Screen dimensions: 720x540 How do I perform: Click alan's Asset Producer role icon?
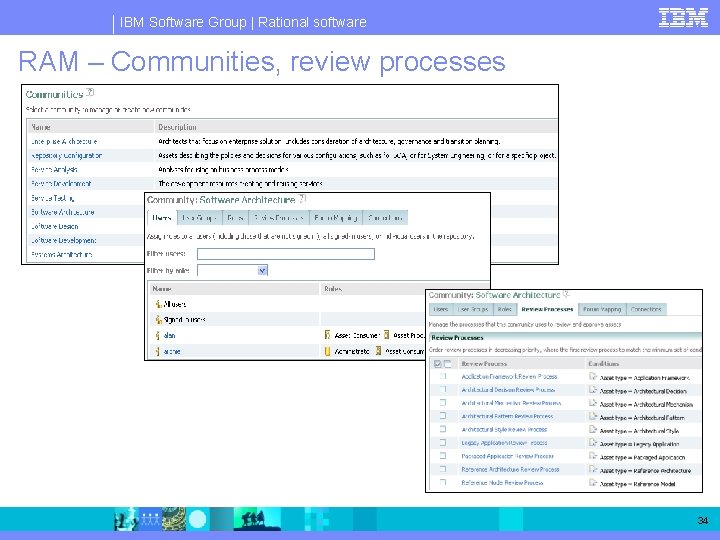point(387,335)
